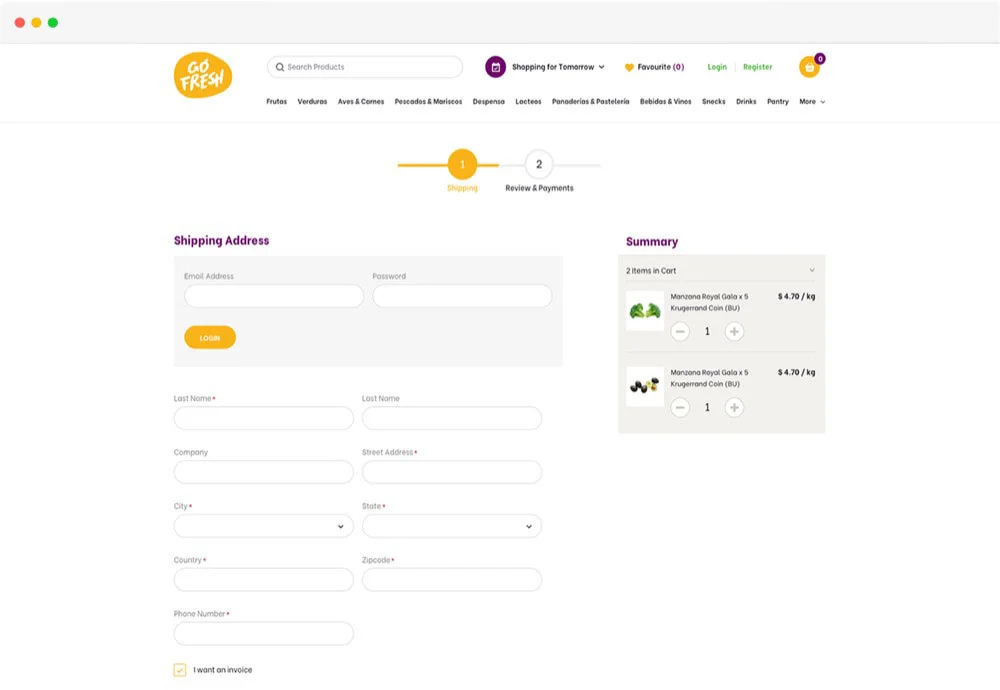Check the 'I want an invoice' checkbox

(180, 670)
